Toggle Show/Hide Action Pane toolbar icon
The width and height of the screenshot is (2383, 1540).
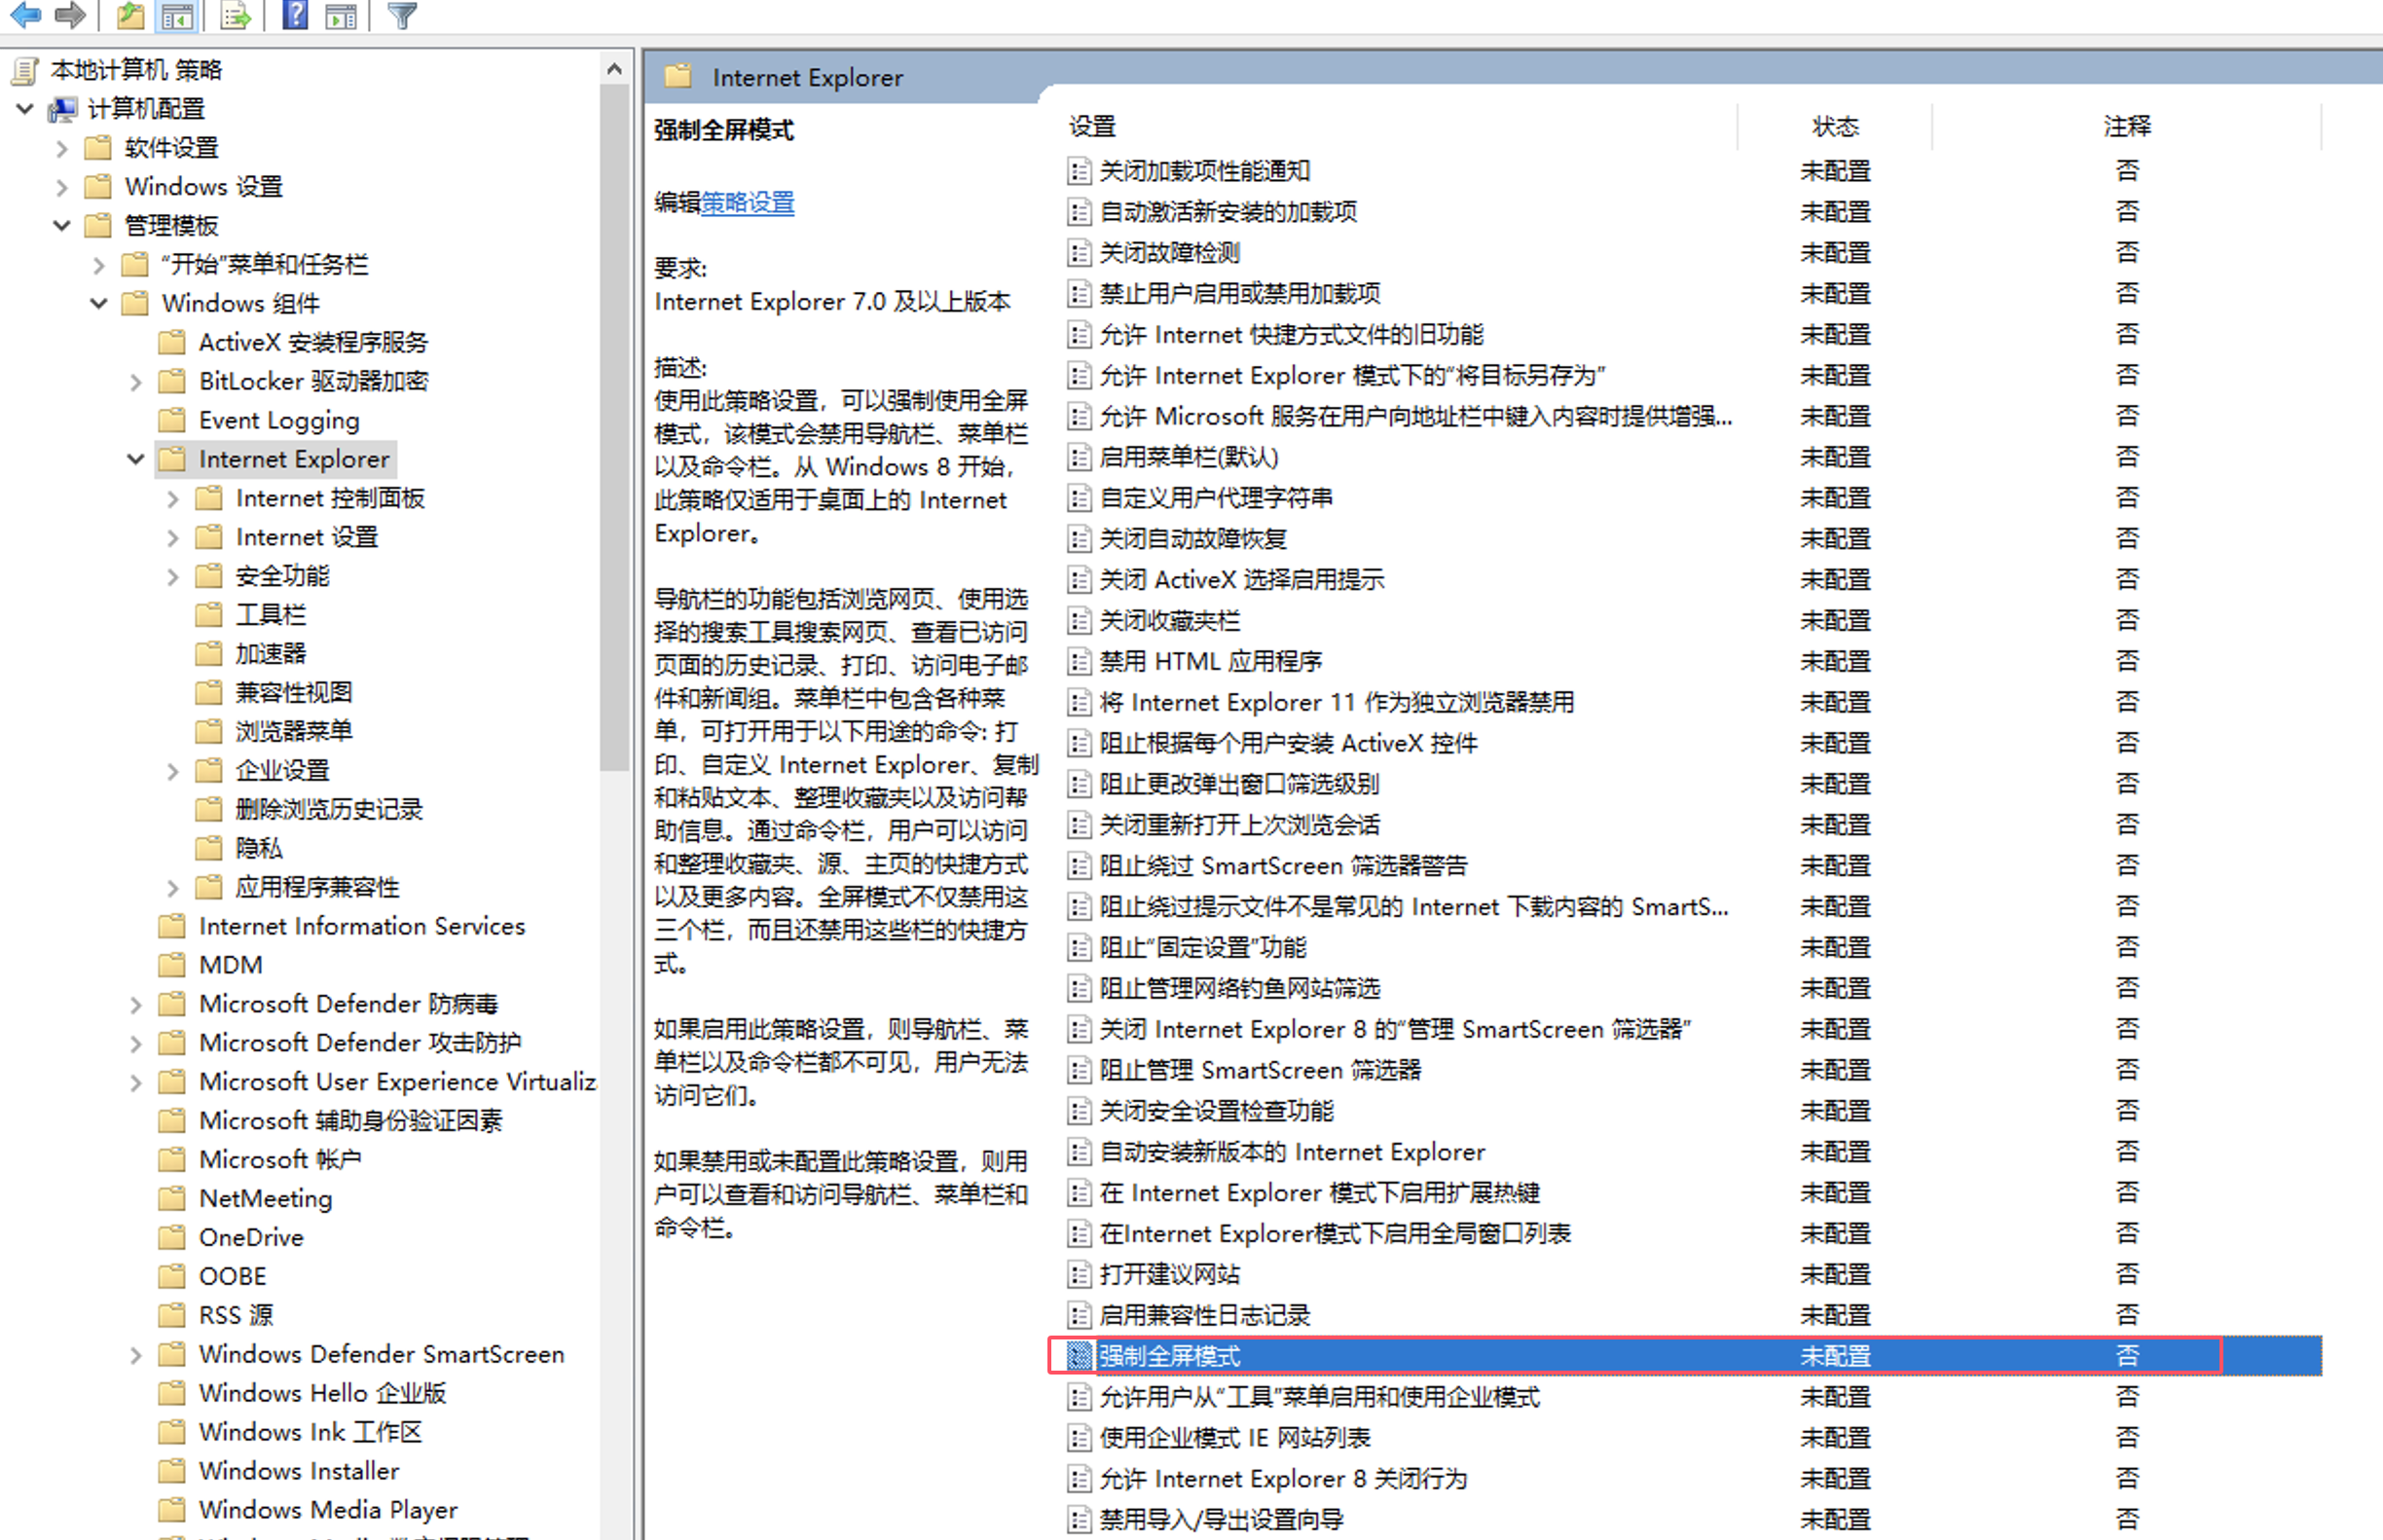[341, 15]
